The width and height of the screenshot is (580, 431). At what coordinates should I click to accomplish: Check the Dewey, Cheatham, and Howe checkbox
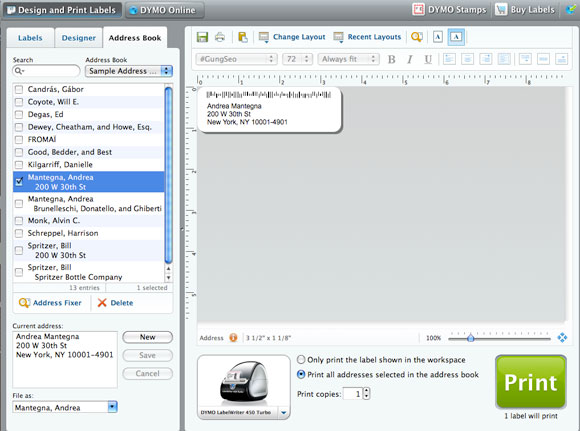(19, 127)
